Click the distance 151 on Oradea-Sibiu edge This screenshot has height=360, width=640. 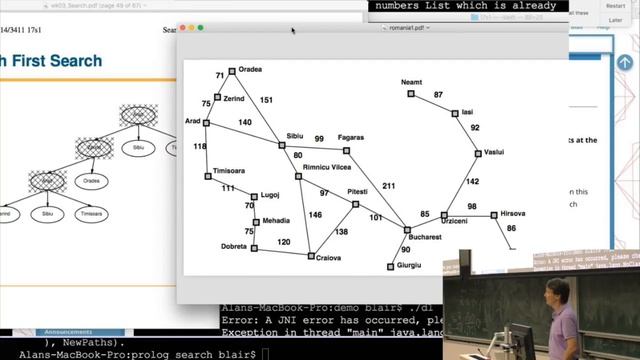(266, 100)
